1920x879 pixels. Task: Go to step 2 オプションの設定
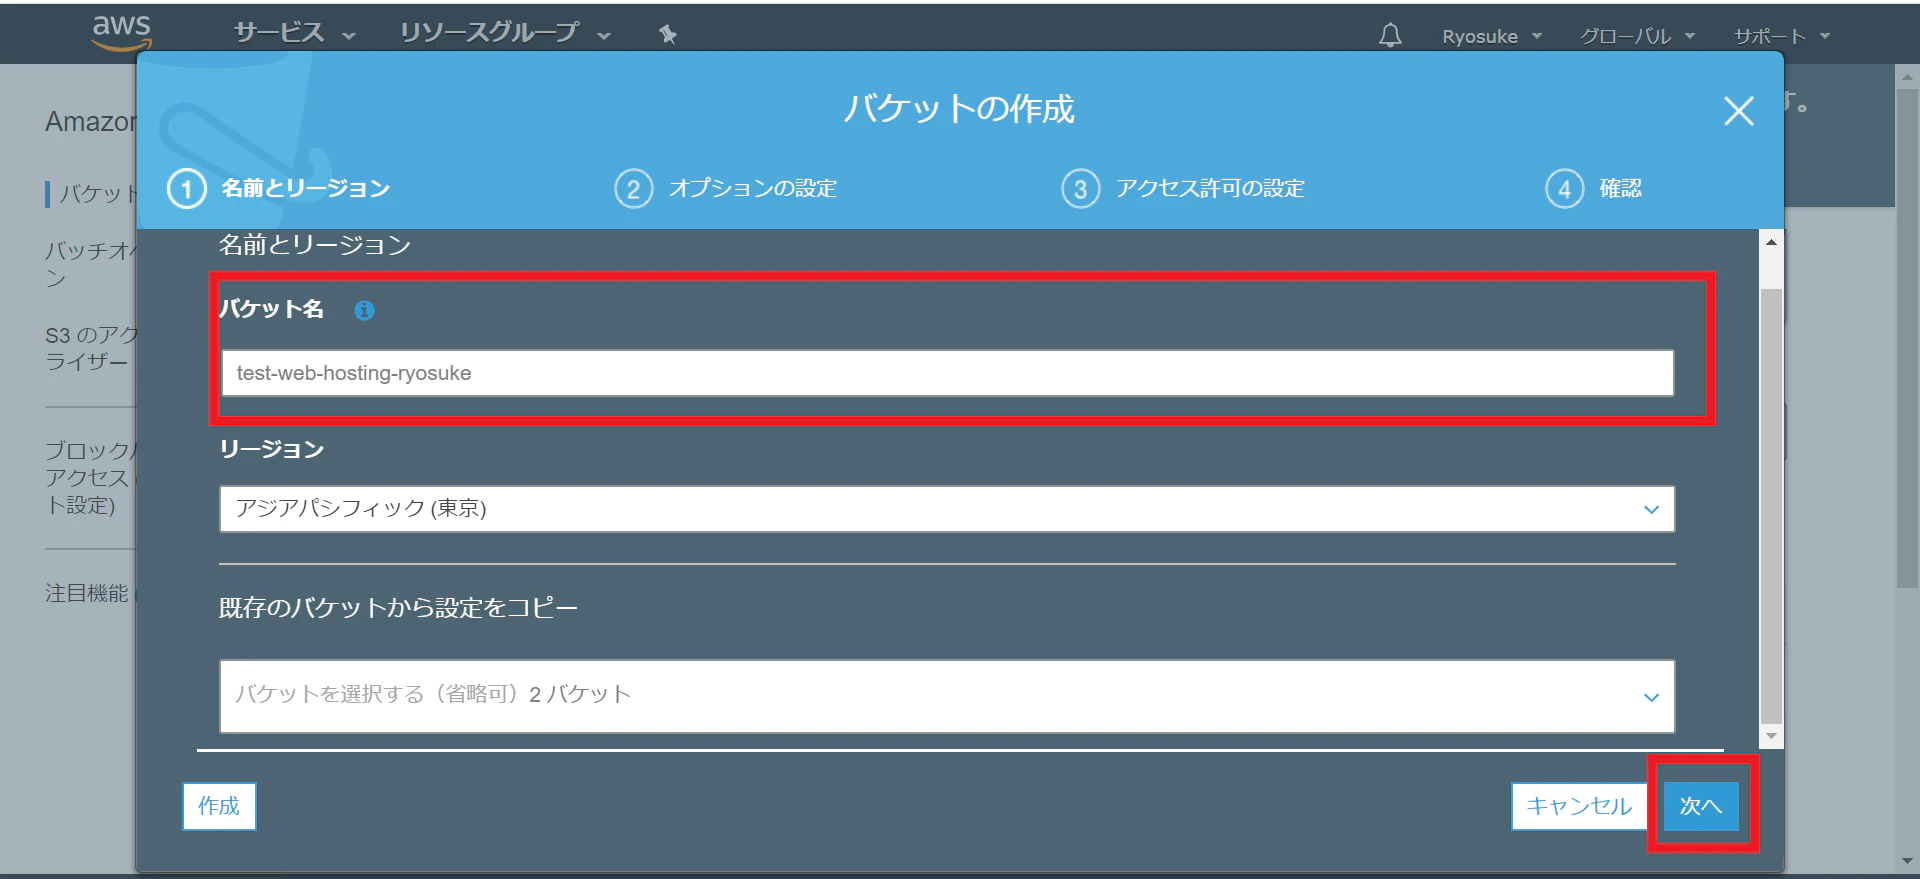point(726,188)
